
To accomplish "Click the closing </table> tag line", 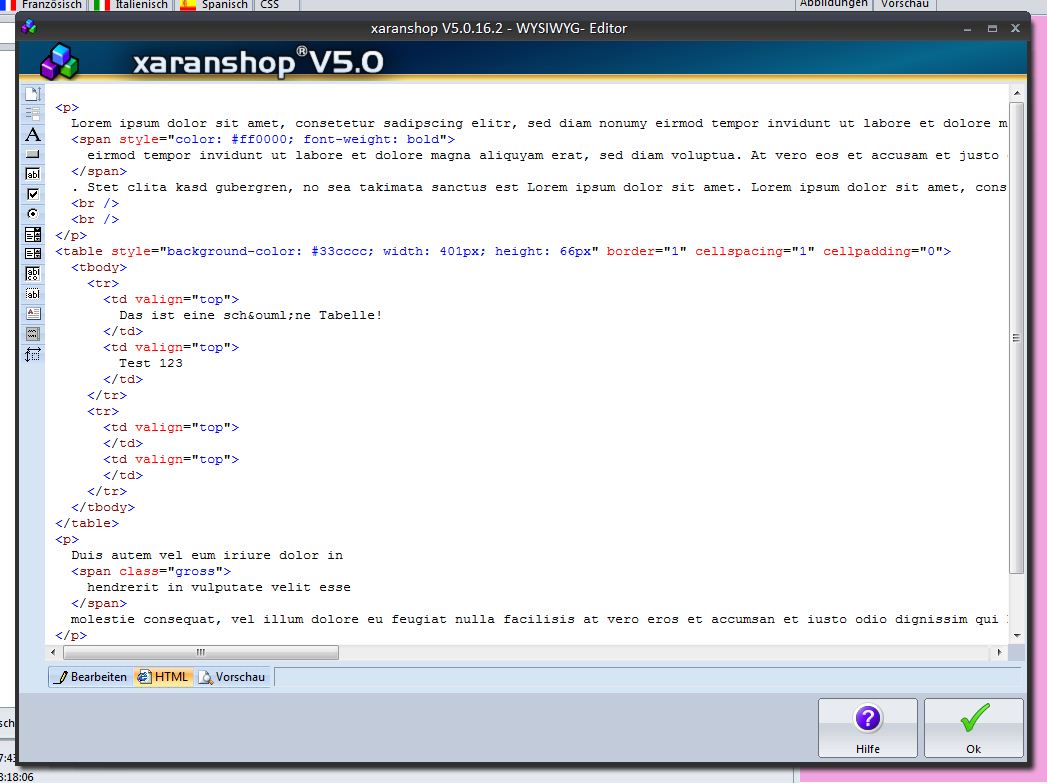I will (87, 523).
